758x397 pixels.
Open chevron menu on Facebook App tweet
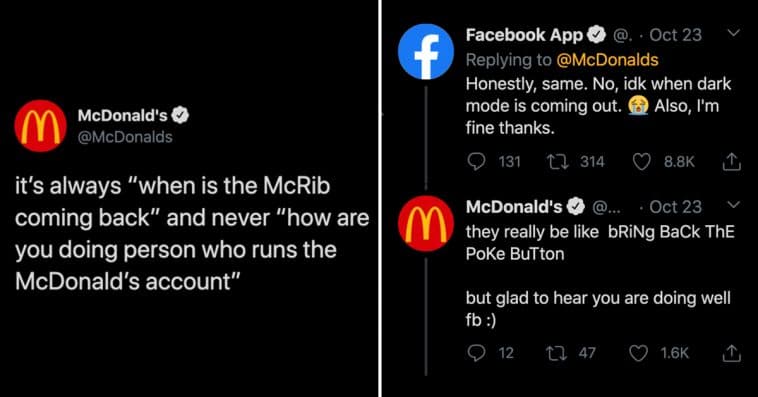pos(734,33)
